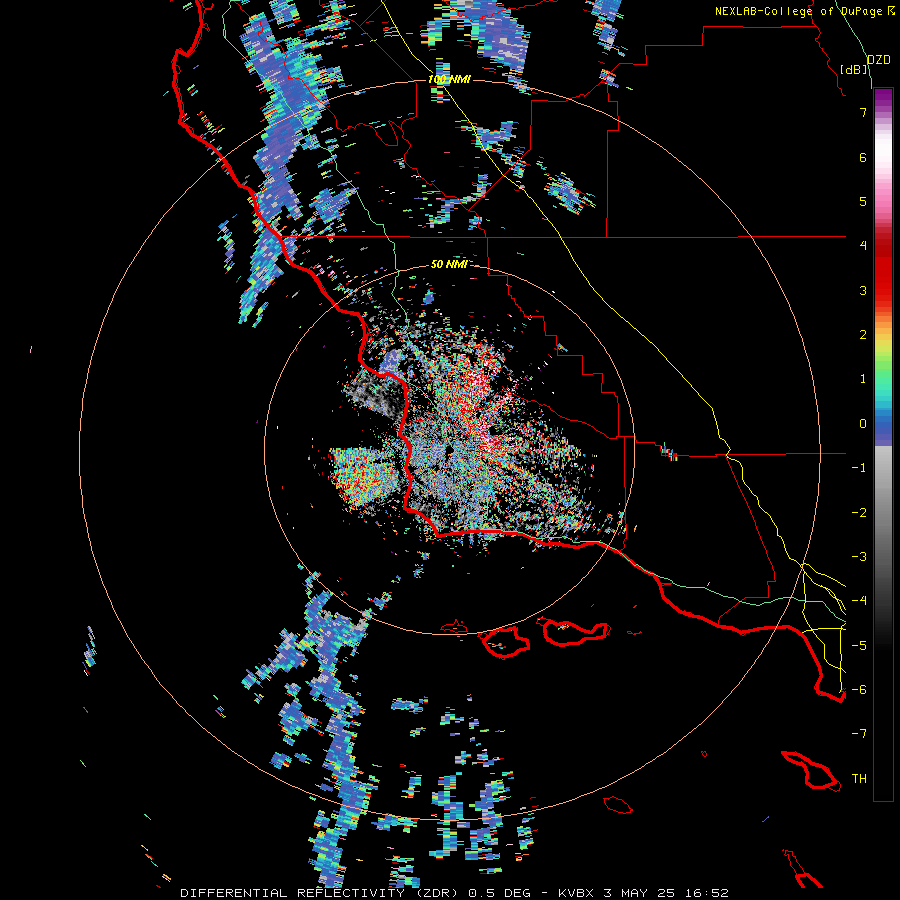
Task: Click the "0" value on the color scale
Action: [x=863, y=424]
